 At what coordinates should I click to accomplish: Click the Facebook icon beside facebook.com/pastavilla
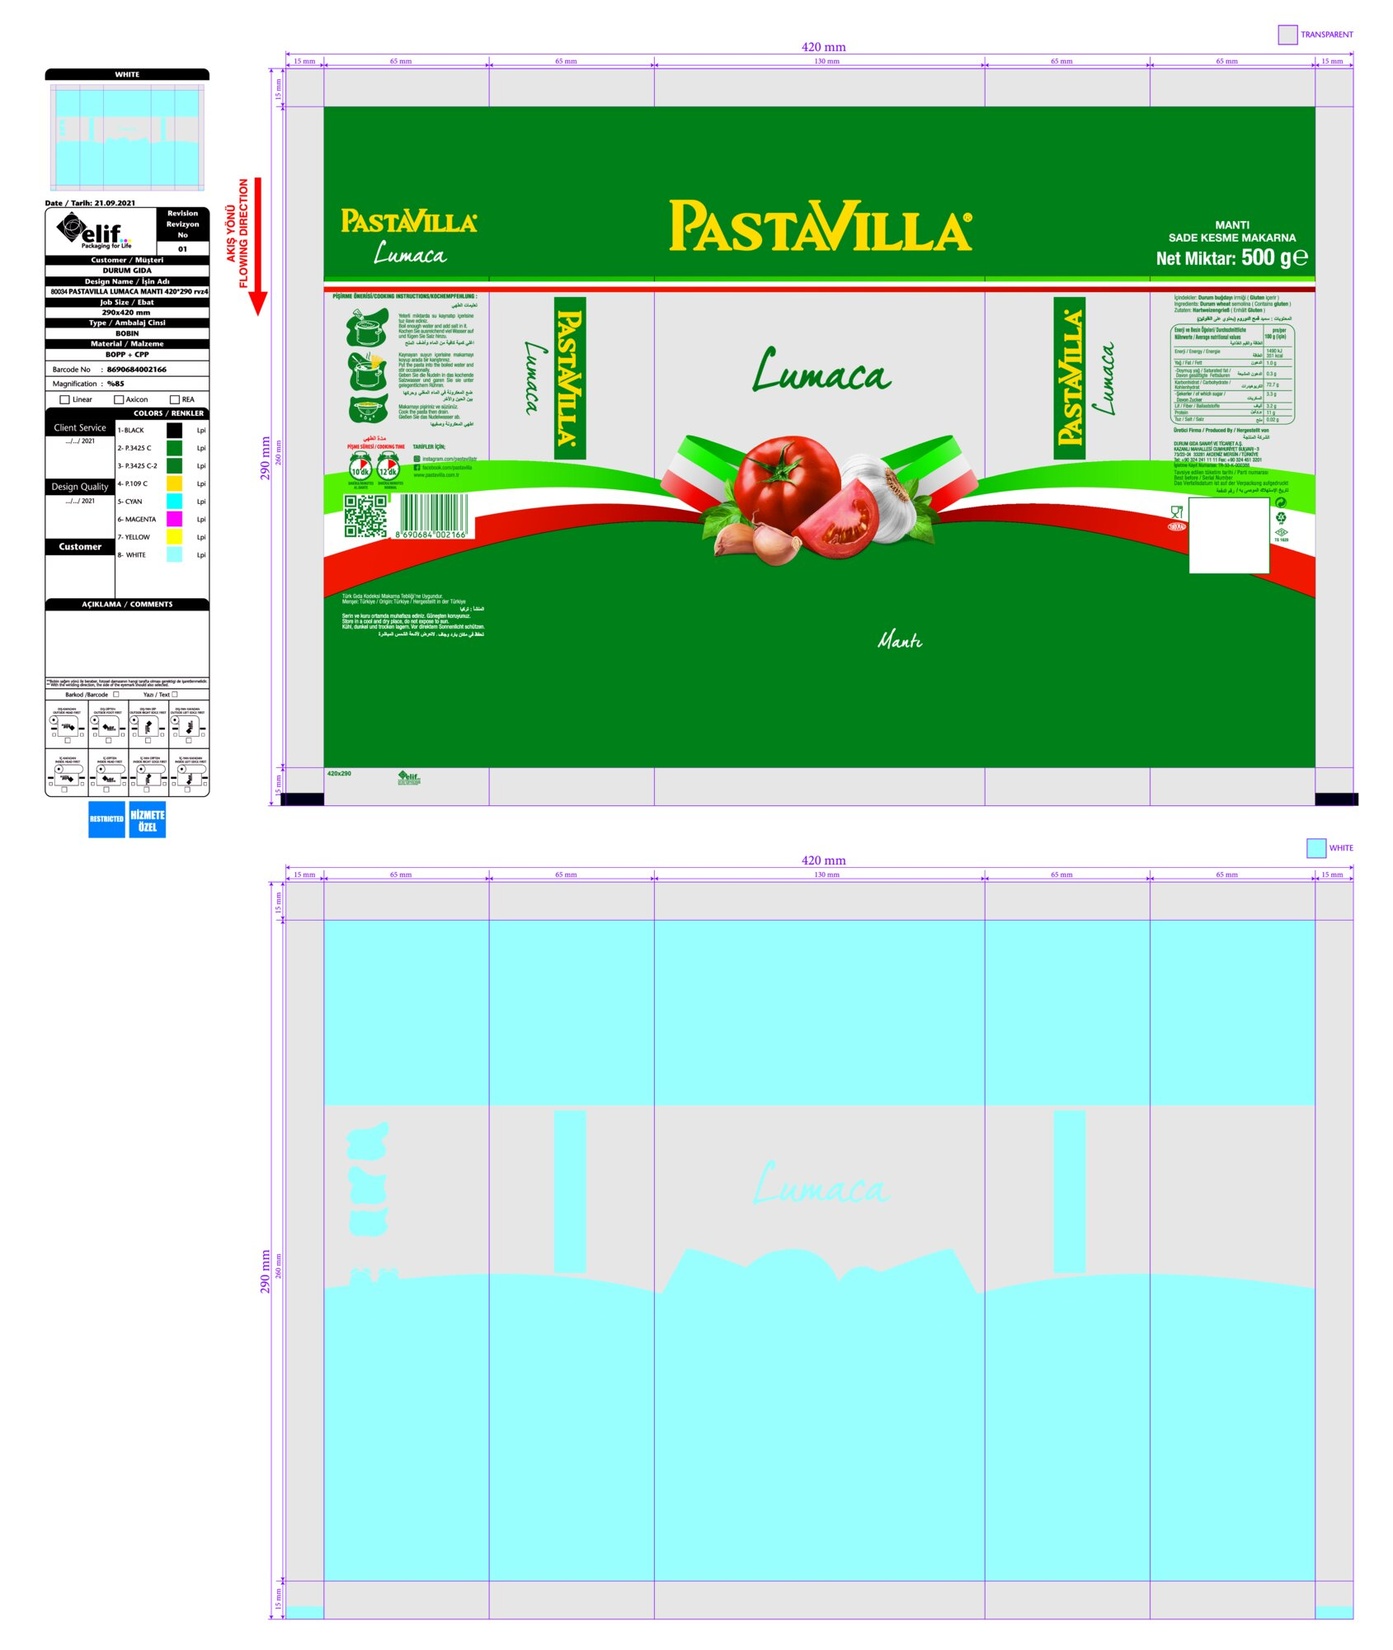point(417,467)
